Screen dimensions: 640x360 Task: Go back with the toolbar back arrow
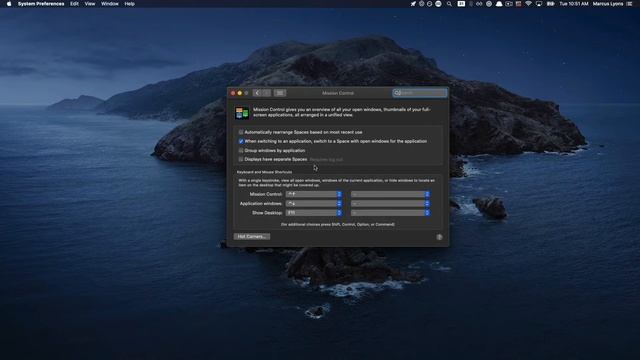coord(257,93)
